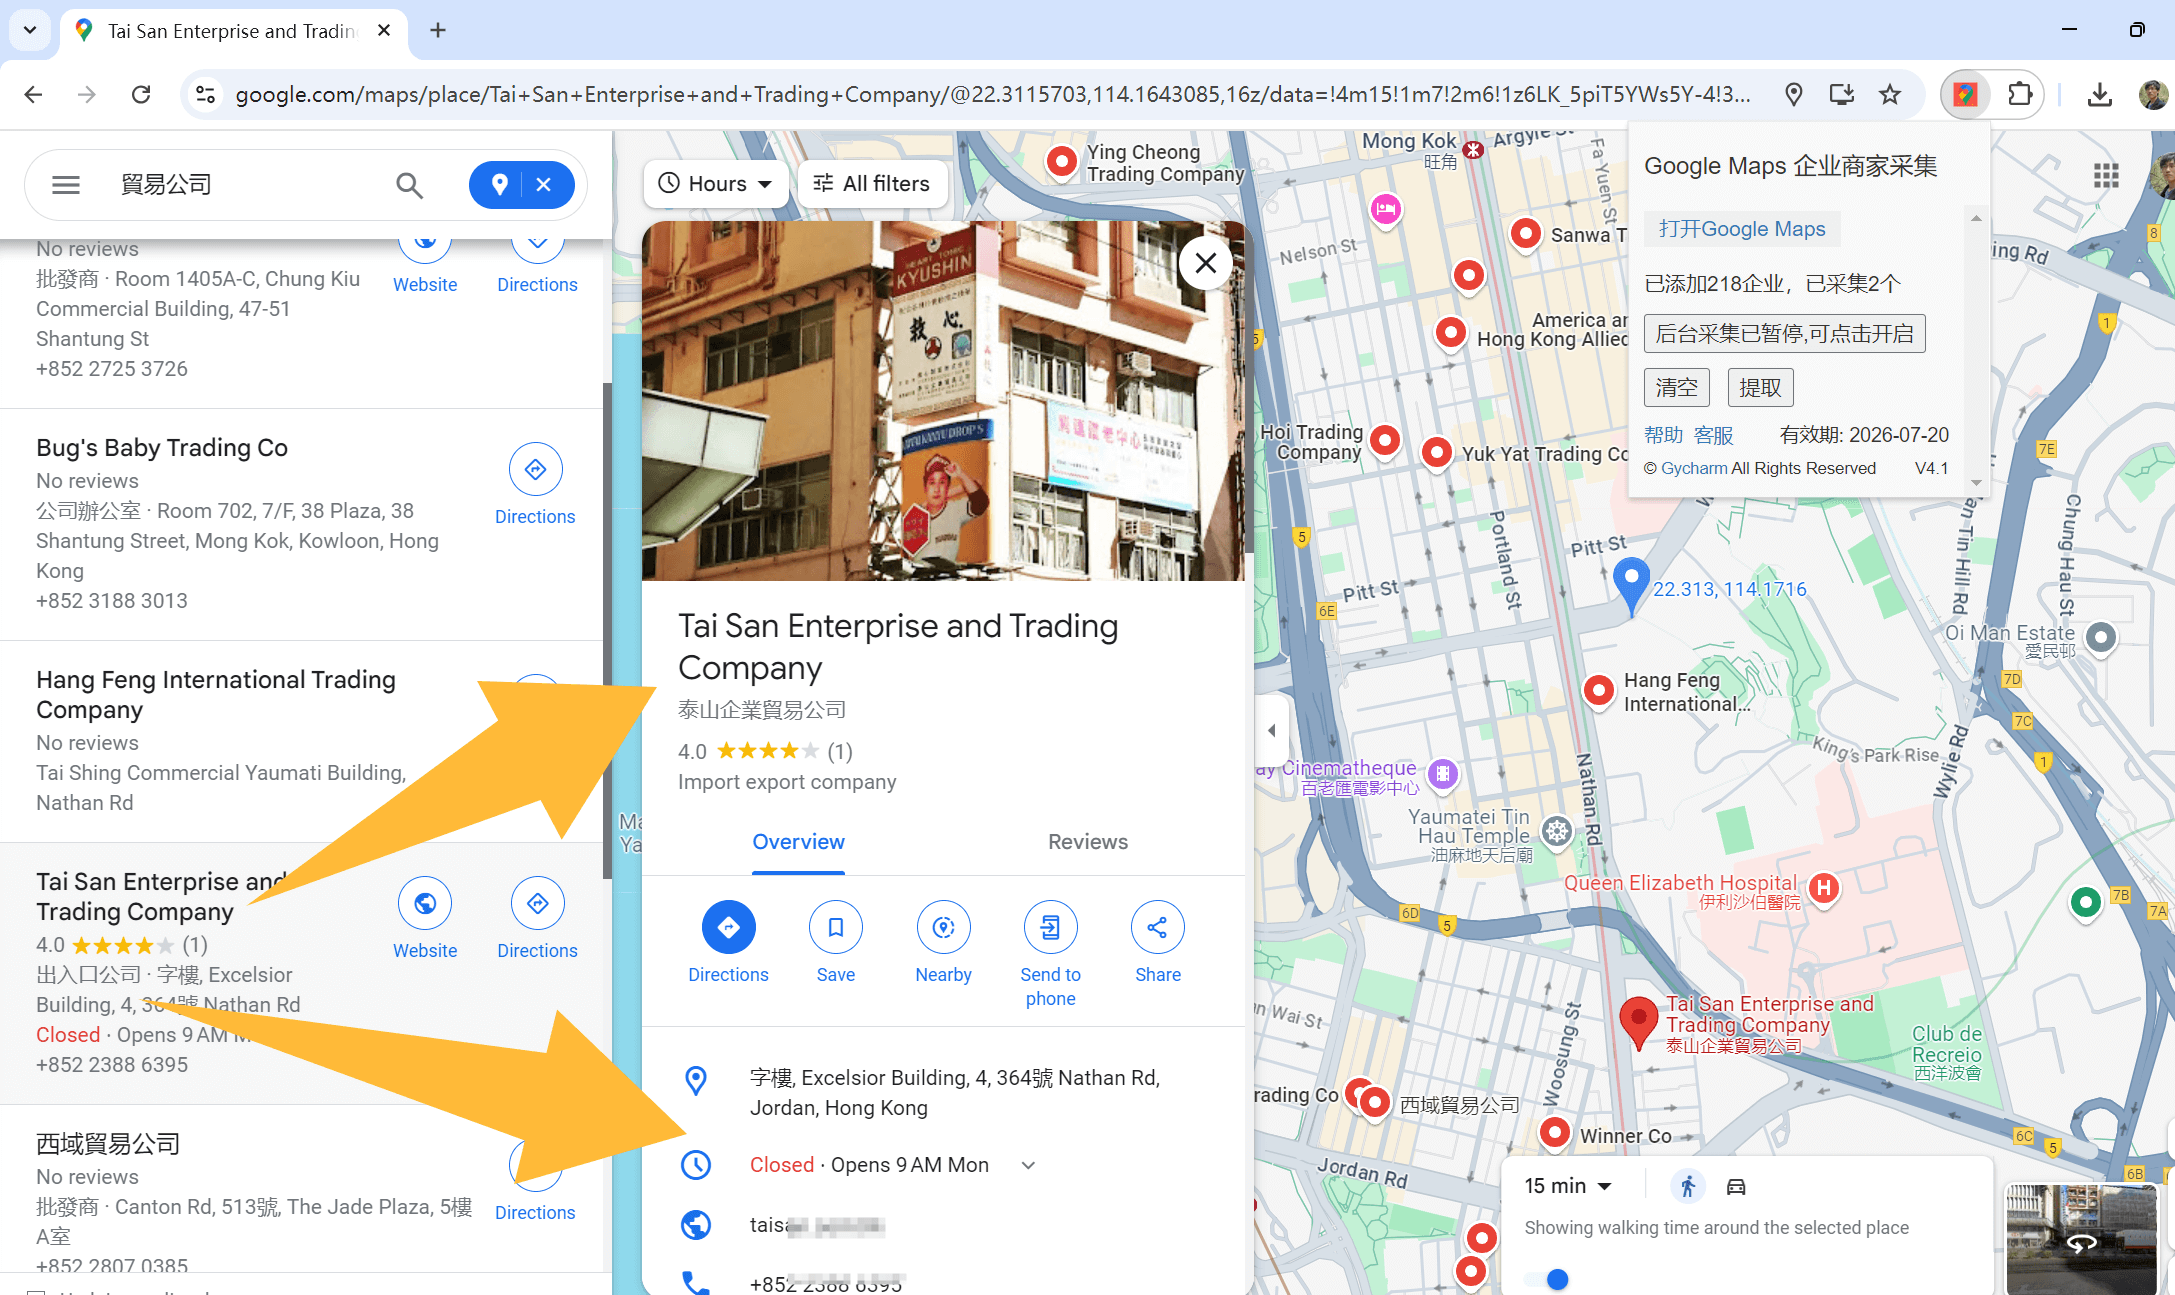Click the 貿易公司 search input field
Screen dimensions: 2175x1295
pyautogui.click(x=245, y=185)
